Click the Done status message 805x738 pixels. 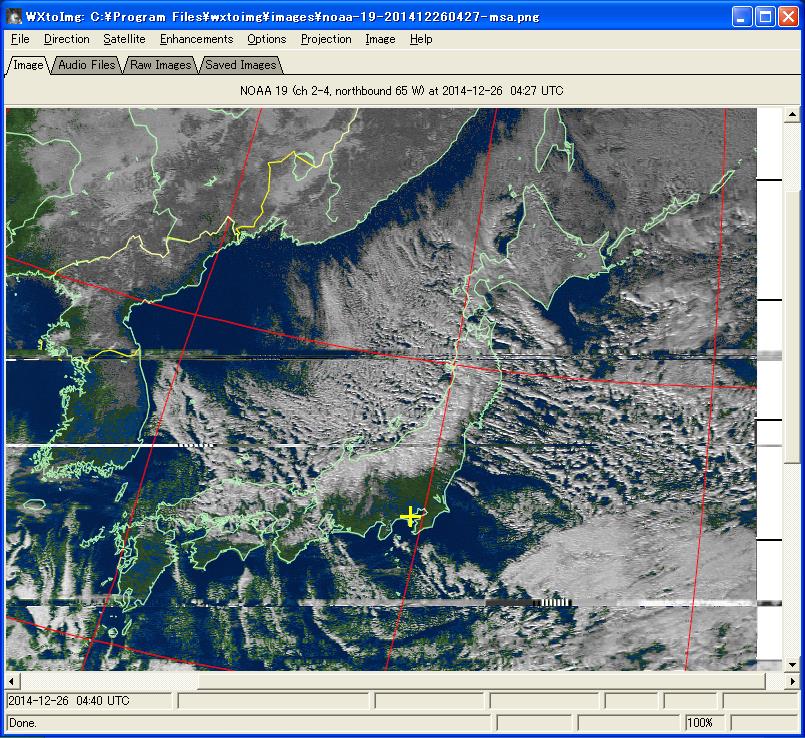(250, 723)
